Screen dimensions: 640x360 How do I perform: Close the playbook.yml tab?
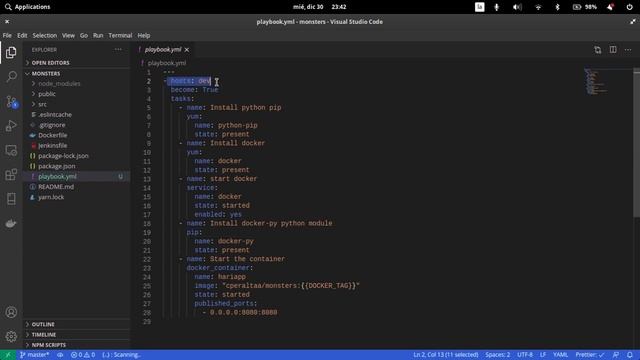coord(187,50)
